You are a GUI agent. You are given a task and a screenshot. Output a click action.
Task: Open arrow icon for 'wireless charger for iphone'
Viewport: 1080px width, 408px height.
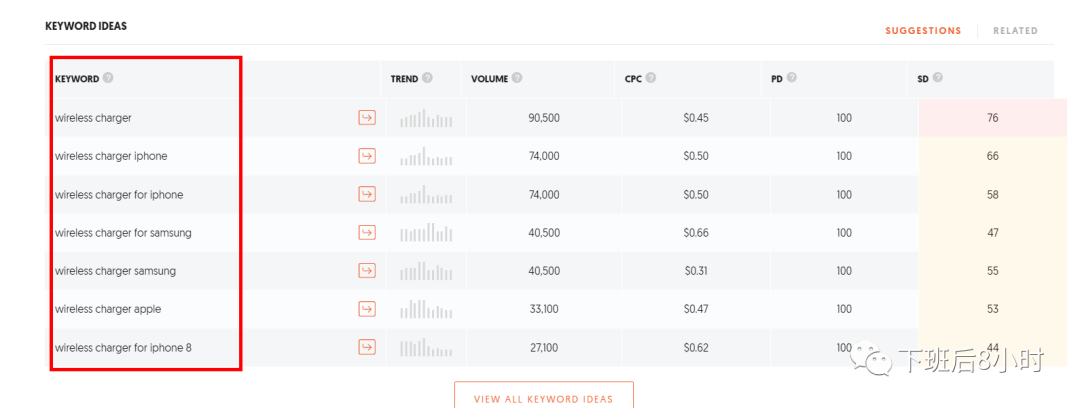pyautogui.click(x=367, y=194)
